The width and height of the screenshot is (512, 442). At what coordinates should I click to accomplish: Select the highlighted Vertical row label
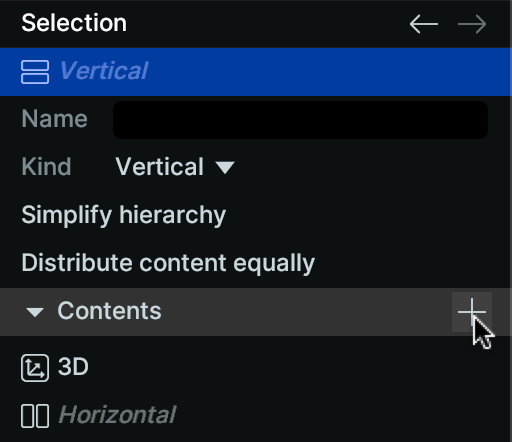pyautogui.click(x=104, y=71)
